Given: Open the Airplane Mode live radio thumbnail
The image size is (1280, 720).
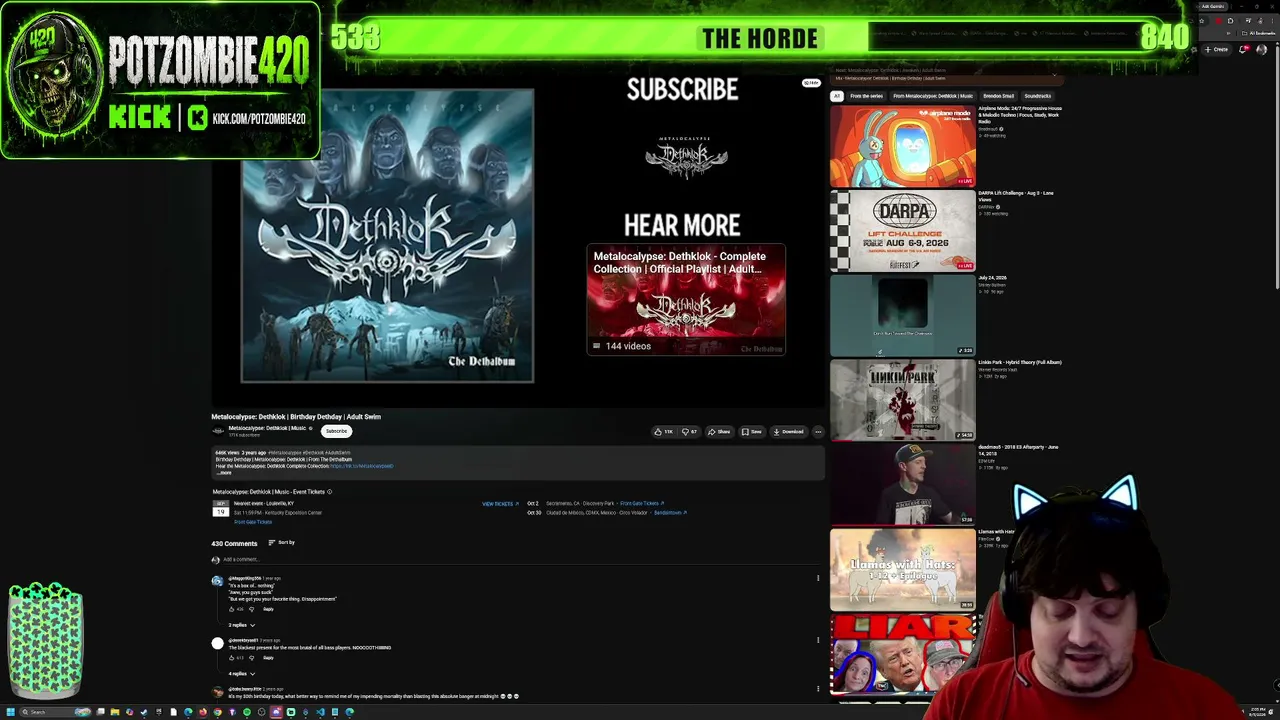Looking at the screenshot, I should tap(902, 146).
